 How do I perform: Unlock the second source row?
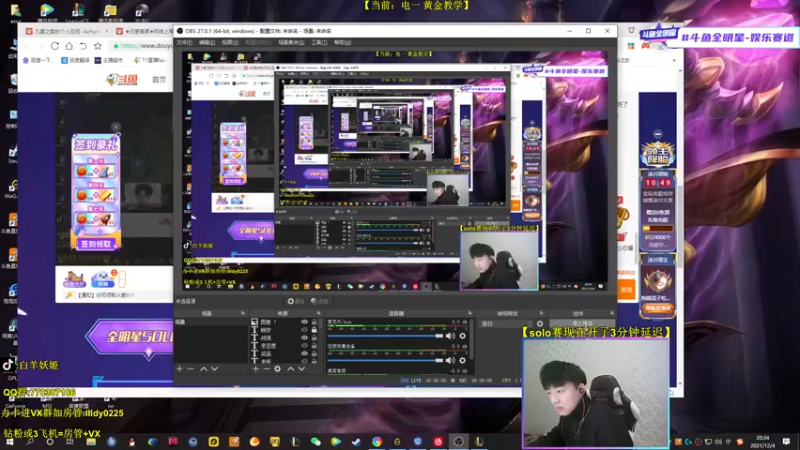314,330
